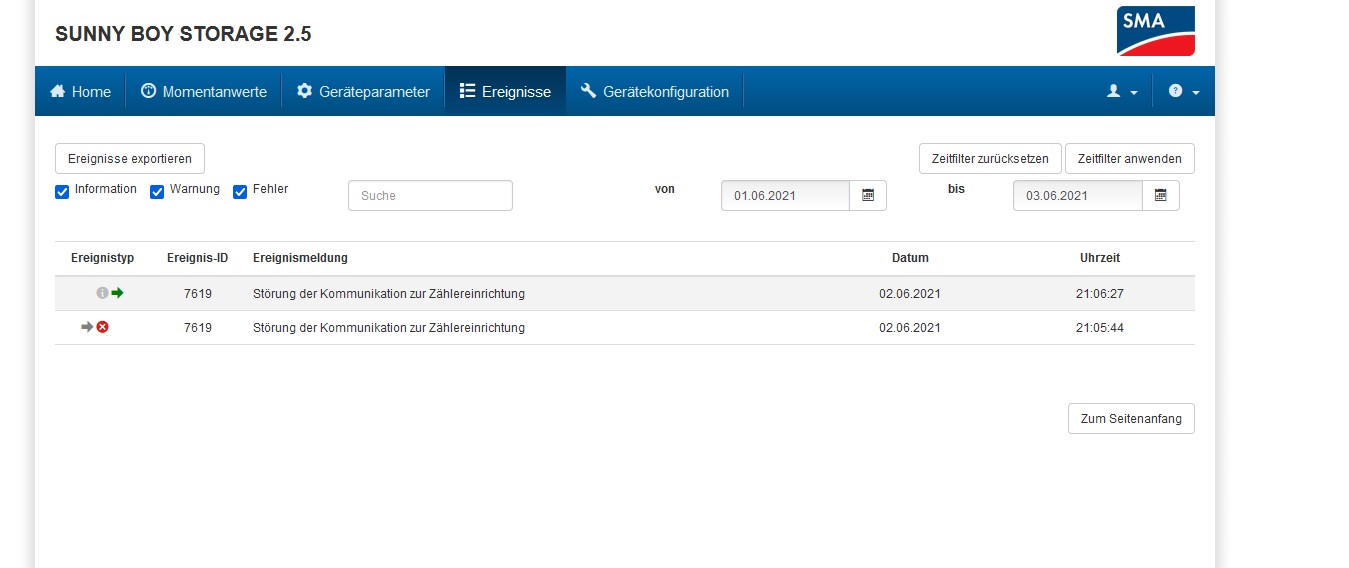Click Ereignis-ID 7619 in 21:06:27 row
This screenshot has width=1349, height=568.
coord(198,294)
